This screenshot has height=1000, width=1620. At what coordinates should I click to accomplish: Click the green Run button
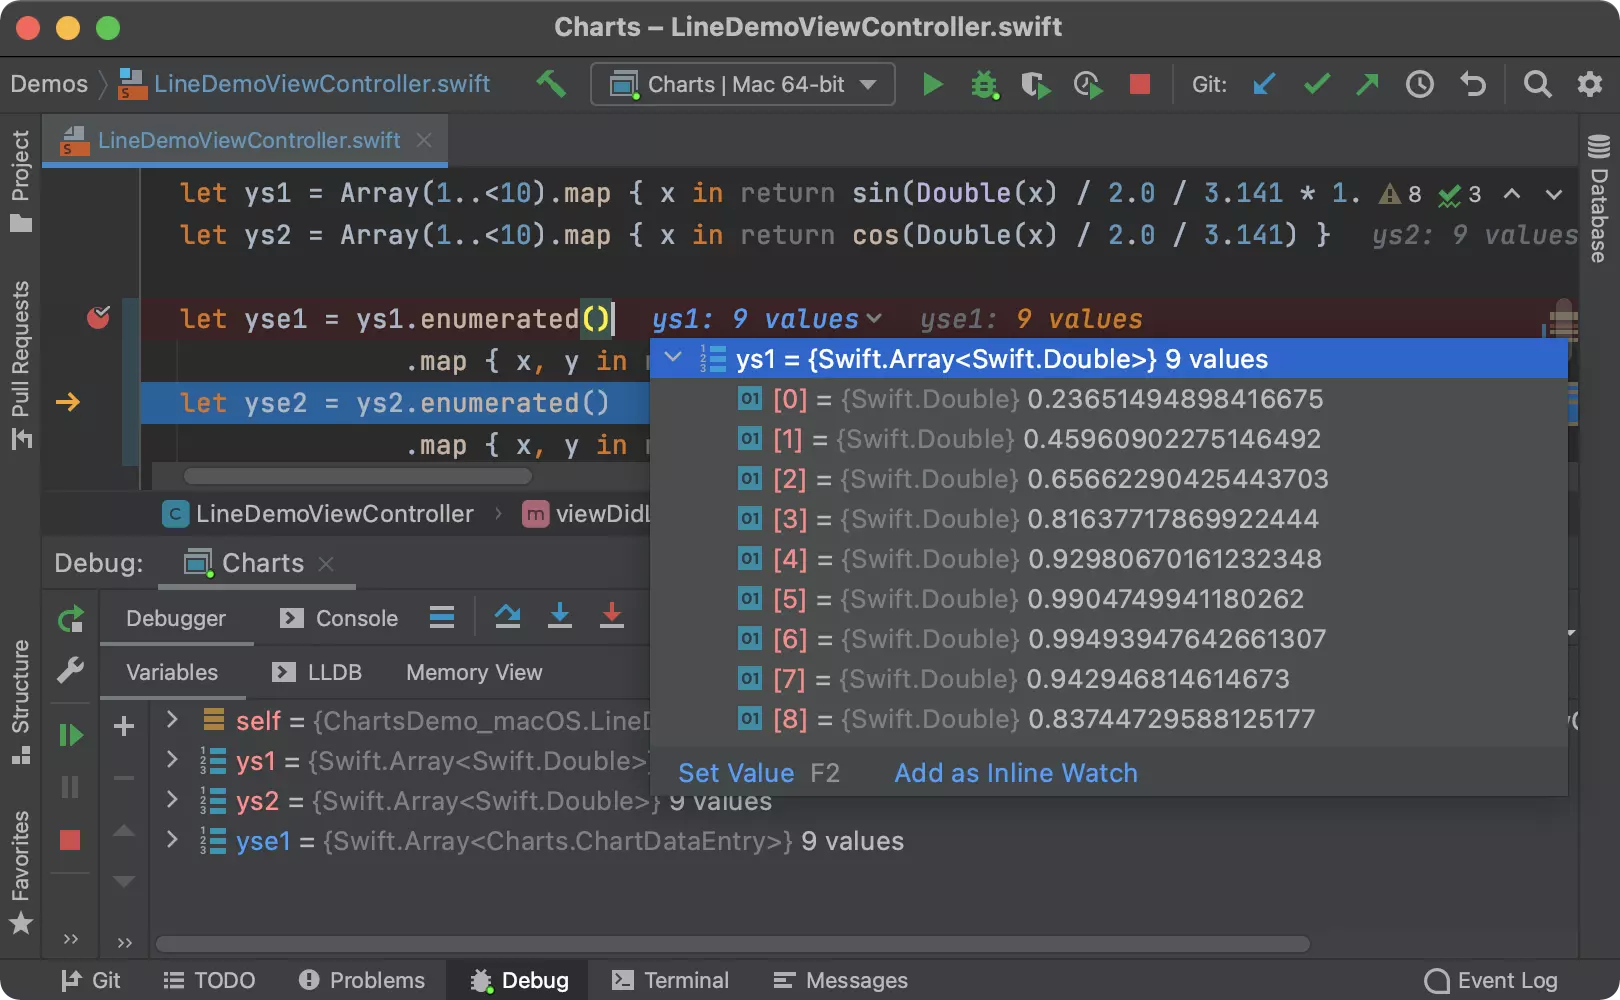(x=932, y=85)
